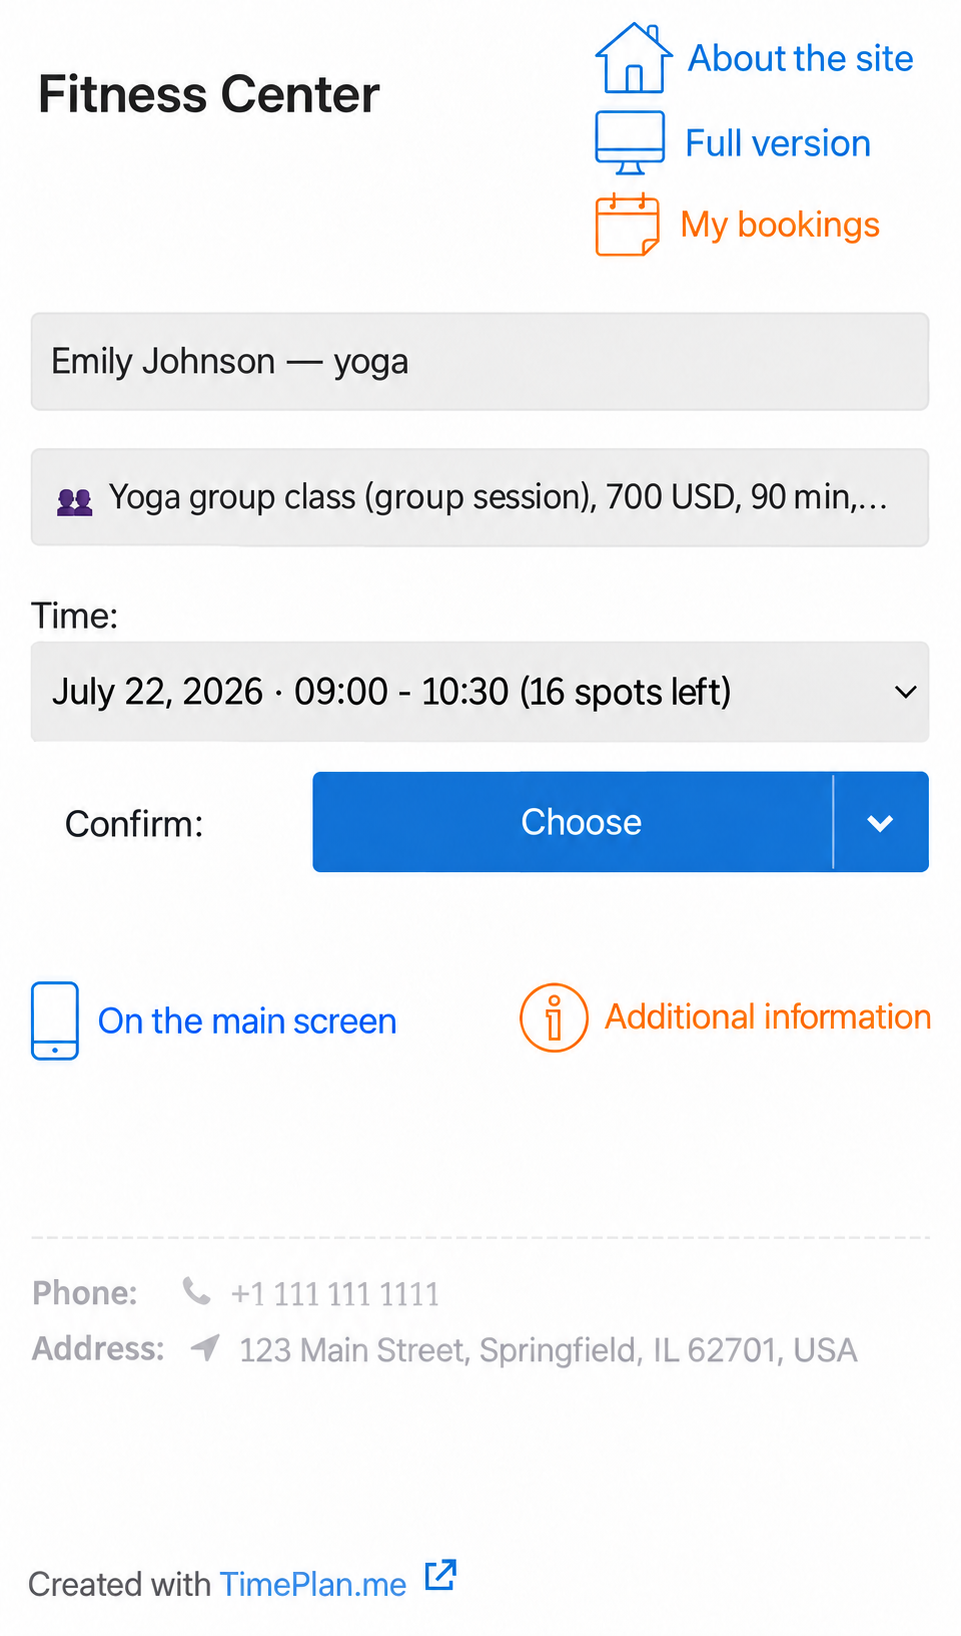
Task: Click the Confirm: label
Action: point(134,825)
